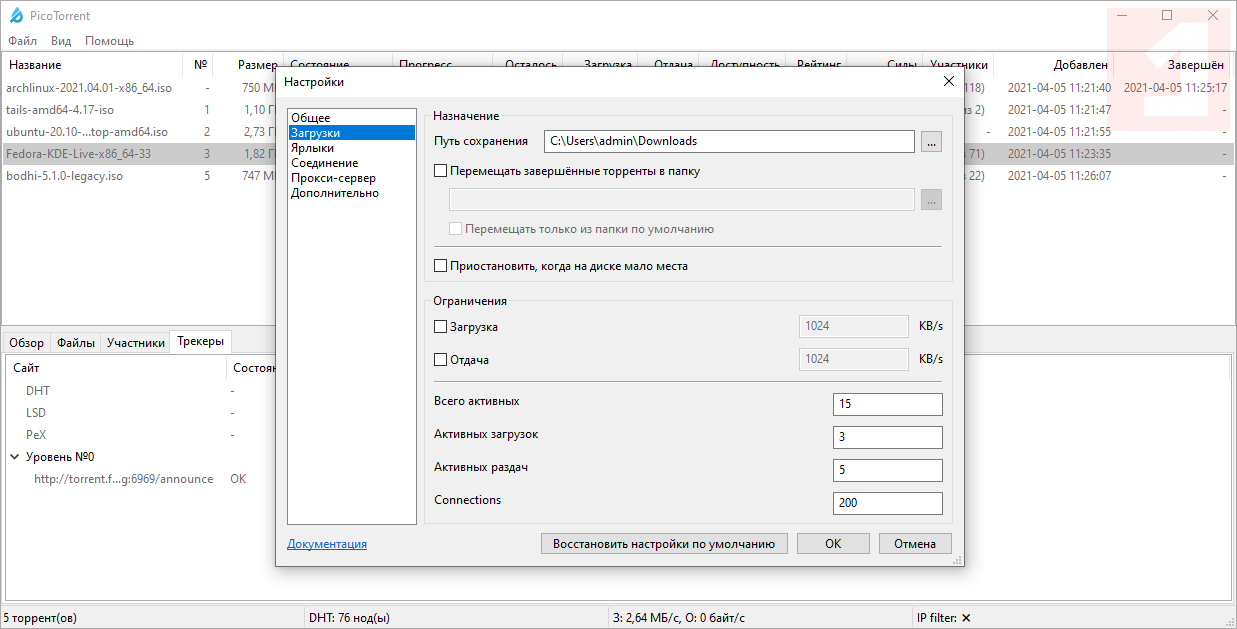Open the Файл menu
This screenshot has height=629, width=1237.
pos(22,41)
